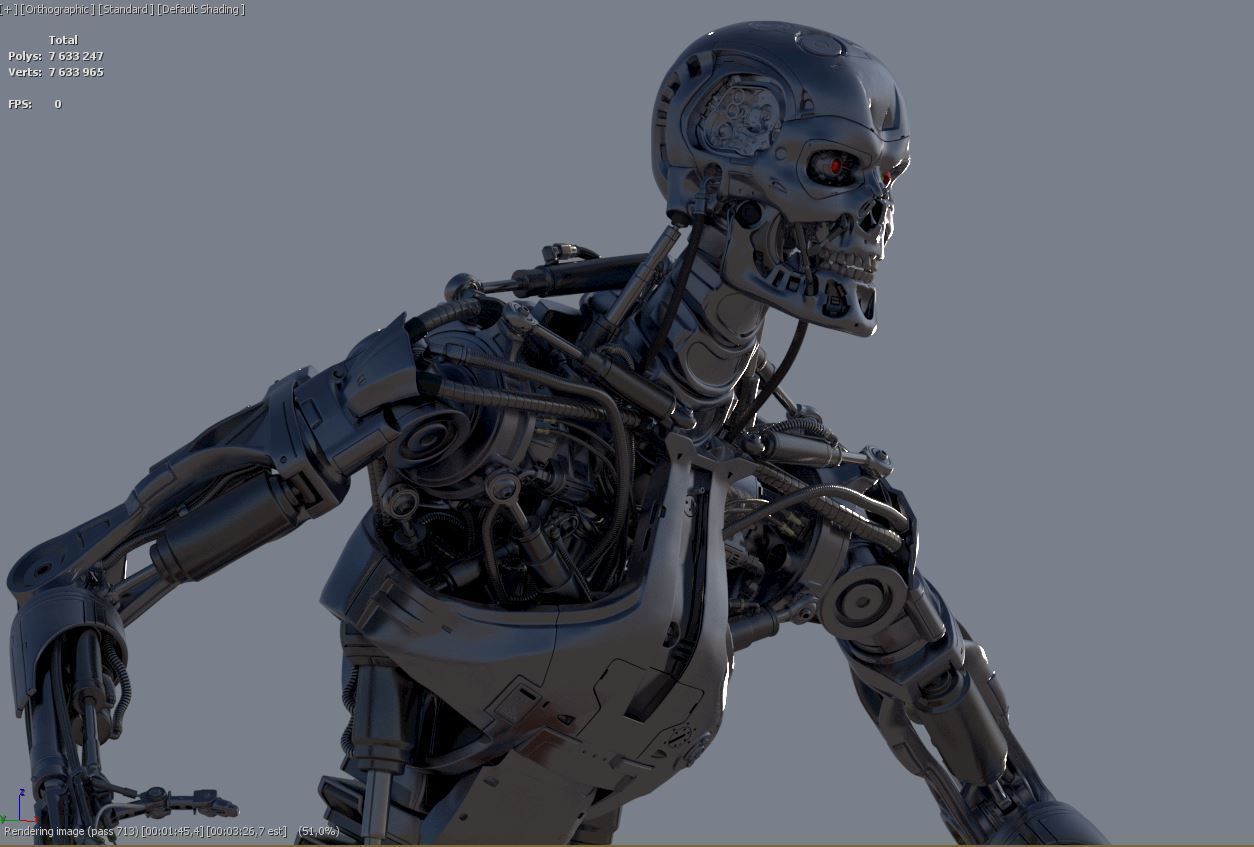Click the Total statistics heading
Screen dimensions: 1254x847
(x=63, y=40)
